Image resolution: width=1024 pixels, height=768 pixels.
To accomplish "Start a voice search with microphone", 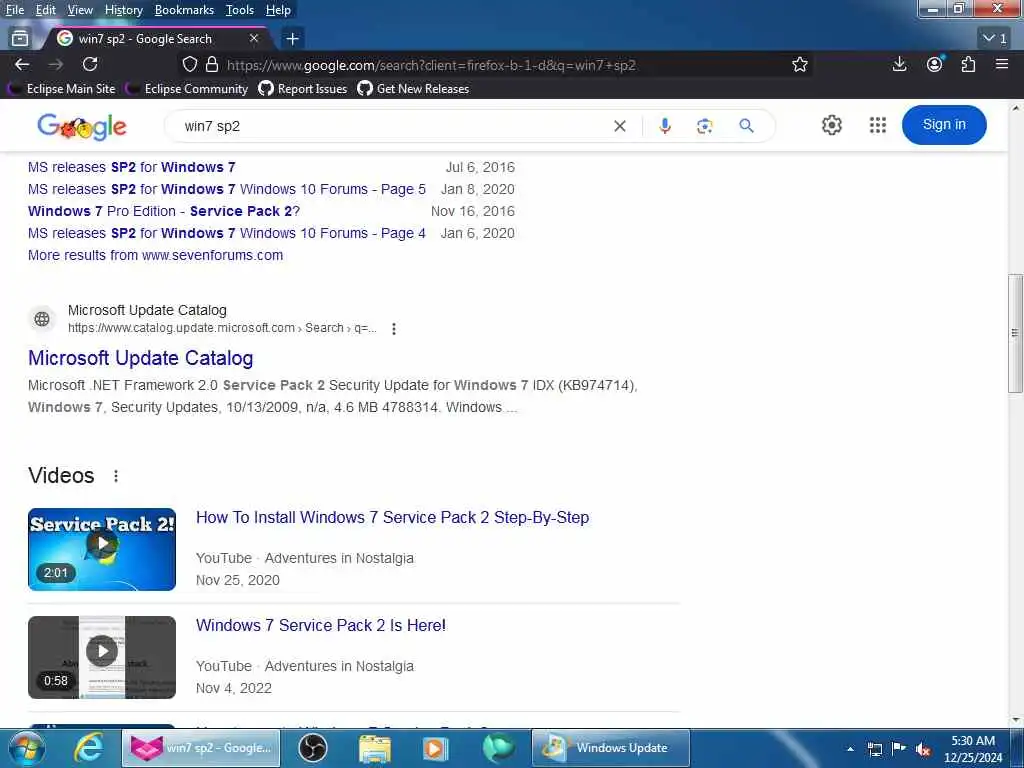I will (x=665, y=126).
